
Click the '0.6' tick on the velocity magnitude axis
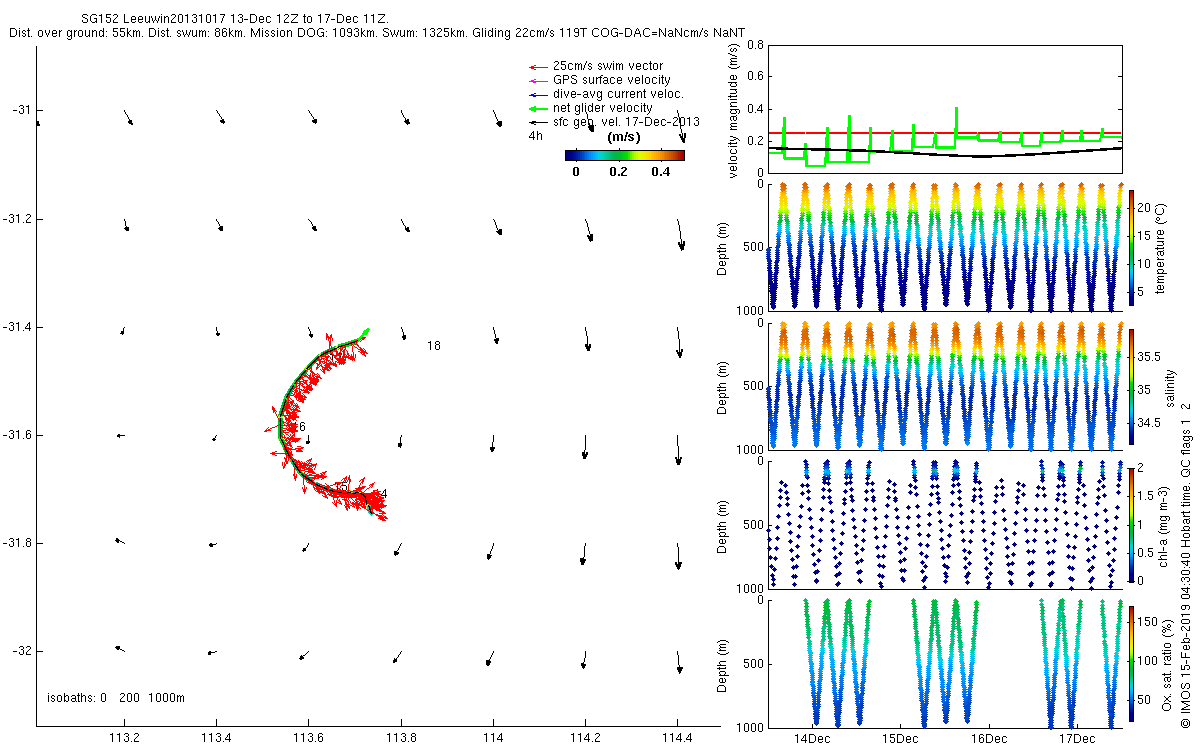click(755, 77)
